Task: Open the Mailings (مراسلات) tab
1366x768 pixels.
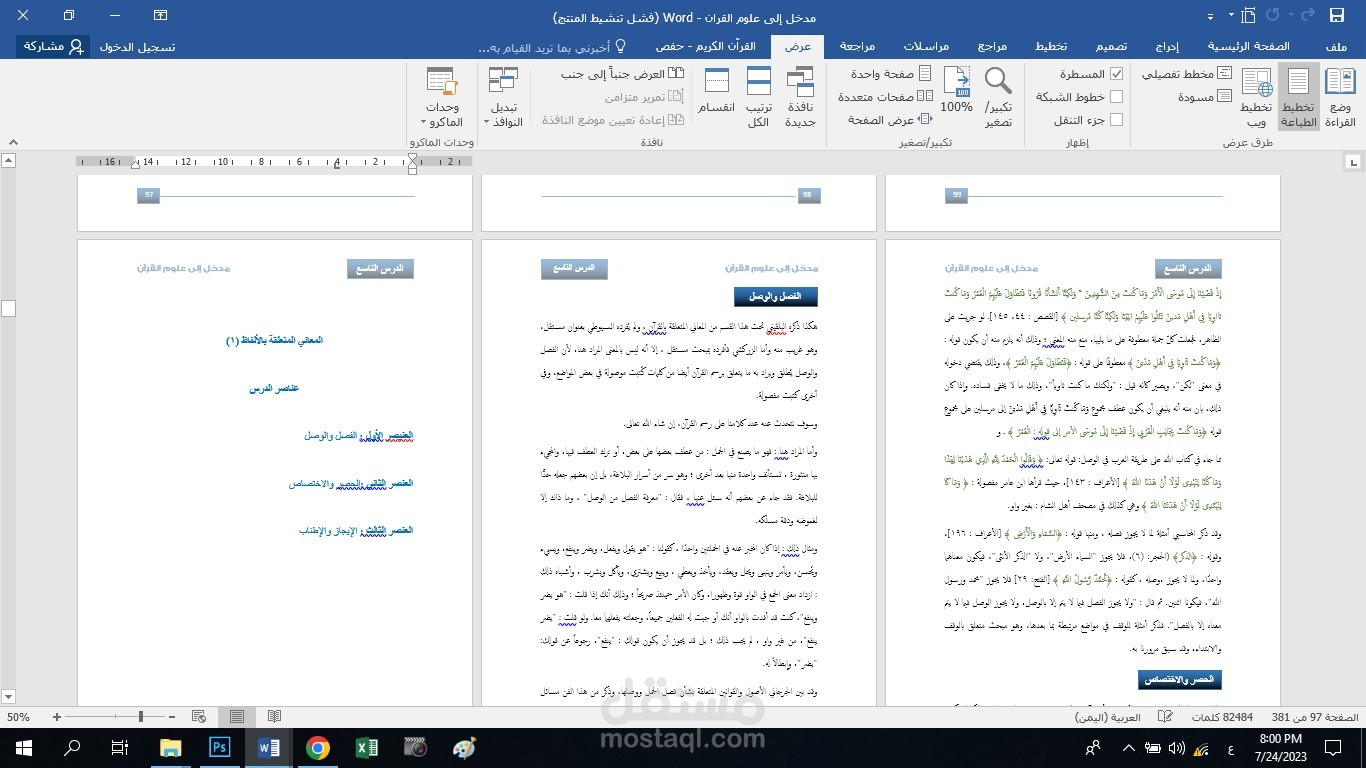Action: [926, 47]
